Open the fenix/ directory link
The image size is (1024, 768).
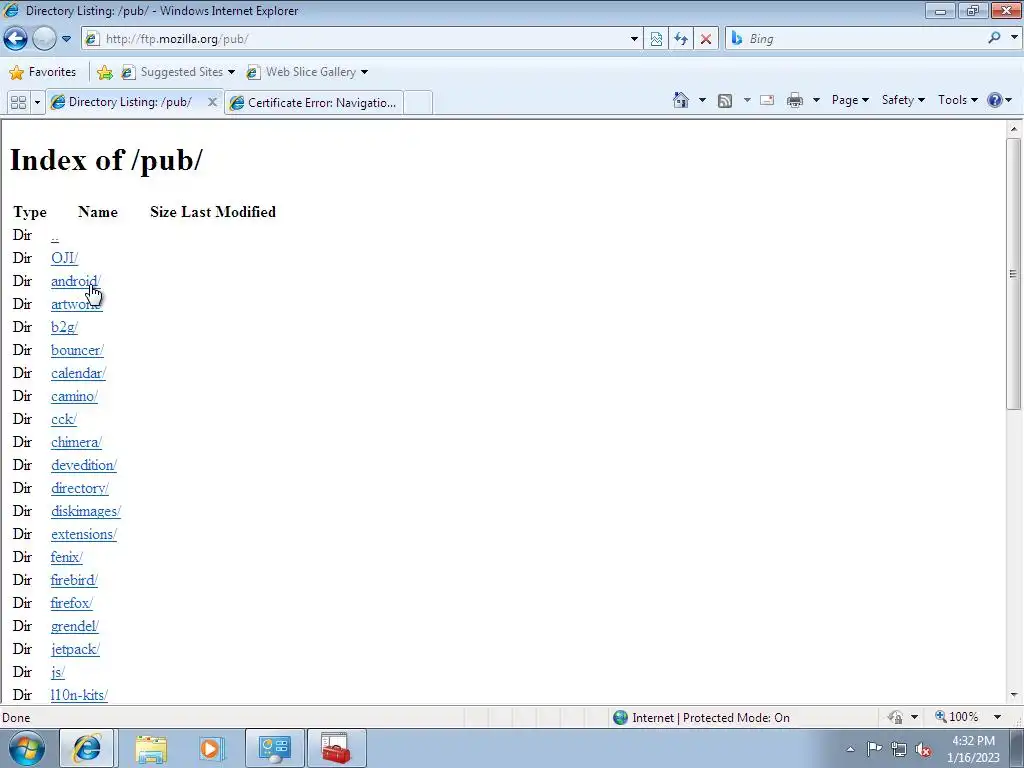[67, 557]
